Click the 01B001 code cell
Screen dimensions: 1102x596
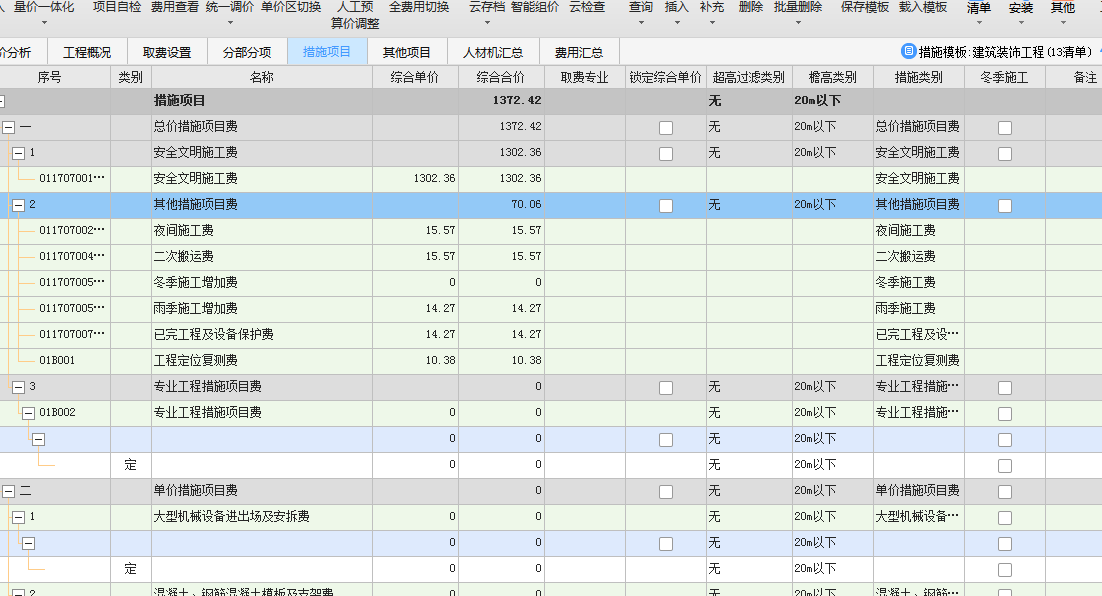click(57, 361)
